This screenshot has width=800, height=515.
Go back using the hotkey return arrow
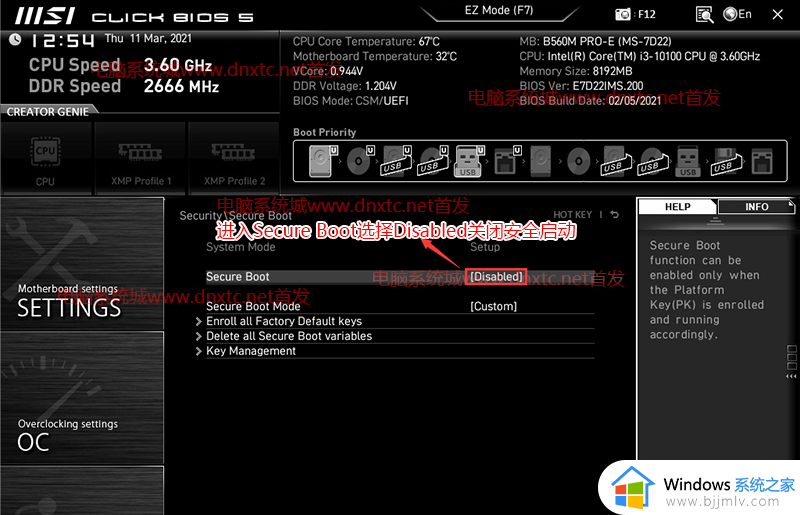(x=615, y=215)
